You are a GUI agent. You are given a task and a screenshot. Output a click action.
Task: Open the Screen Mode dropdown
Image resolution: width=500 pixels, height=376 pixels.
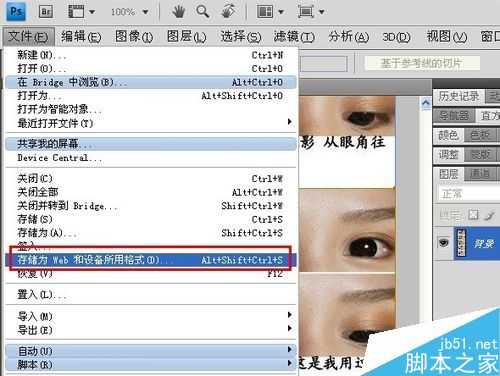(311, 12)
